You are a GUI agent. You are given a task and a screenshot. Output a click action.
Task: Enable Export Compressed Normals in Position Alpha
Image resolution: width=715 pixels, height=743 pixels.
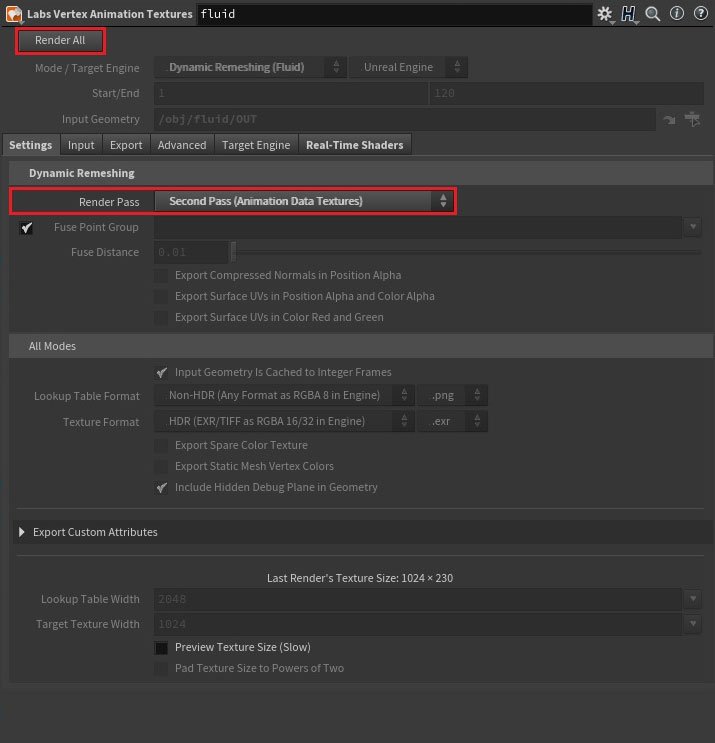pos(161,275)
